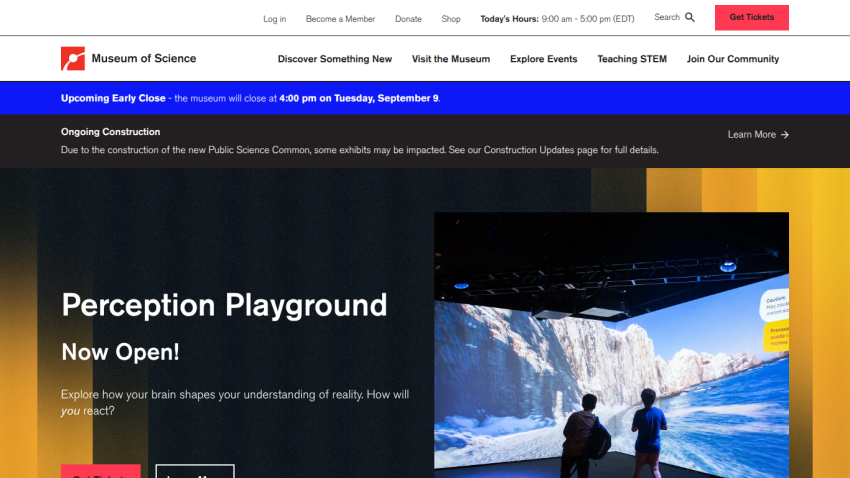Image resolution: width=850 pixels, height=478 pixels.
Task: Click the Learn More arrow icon
Action: [x=784, y=134]
